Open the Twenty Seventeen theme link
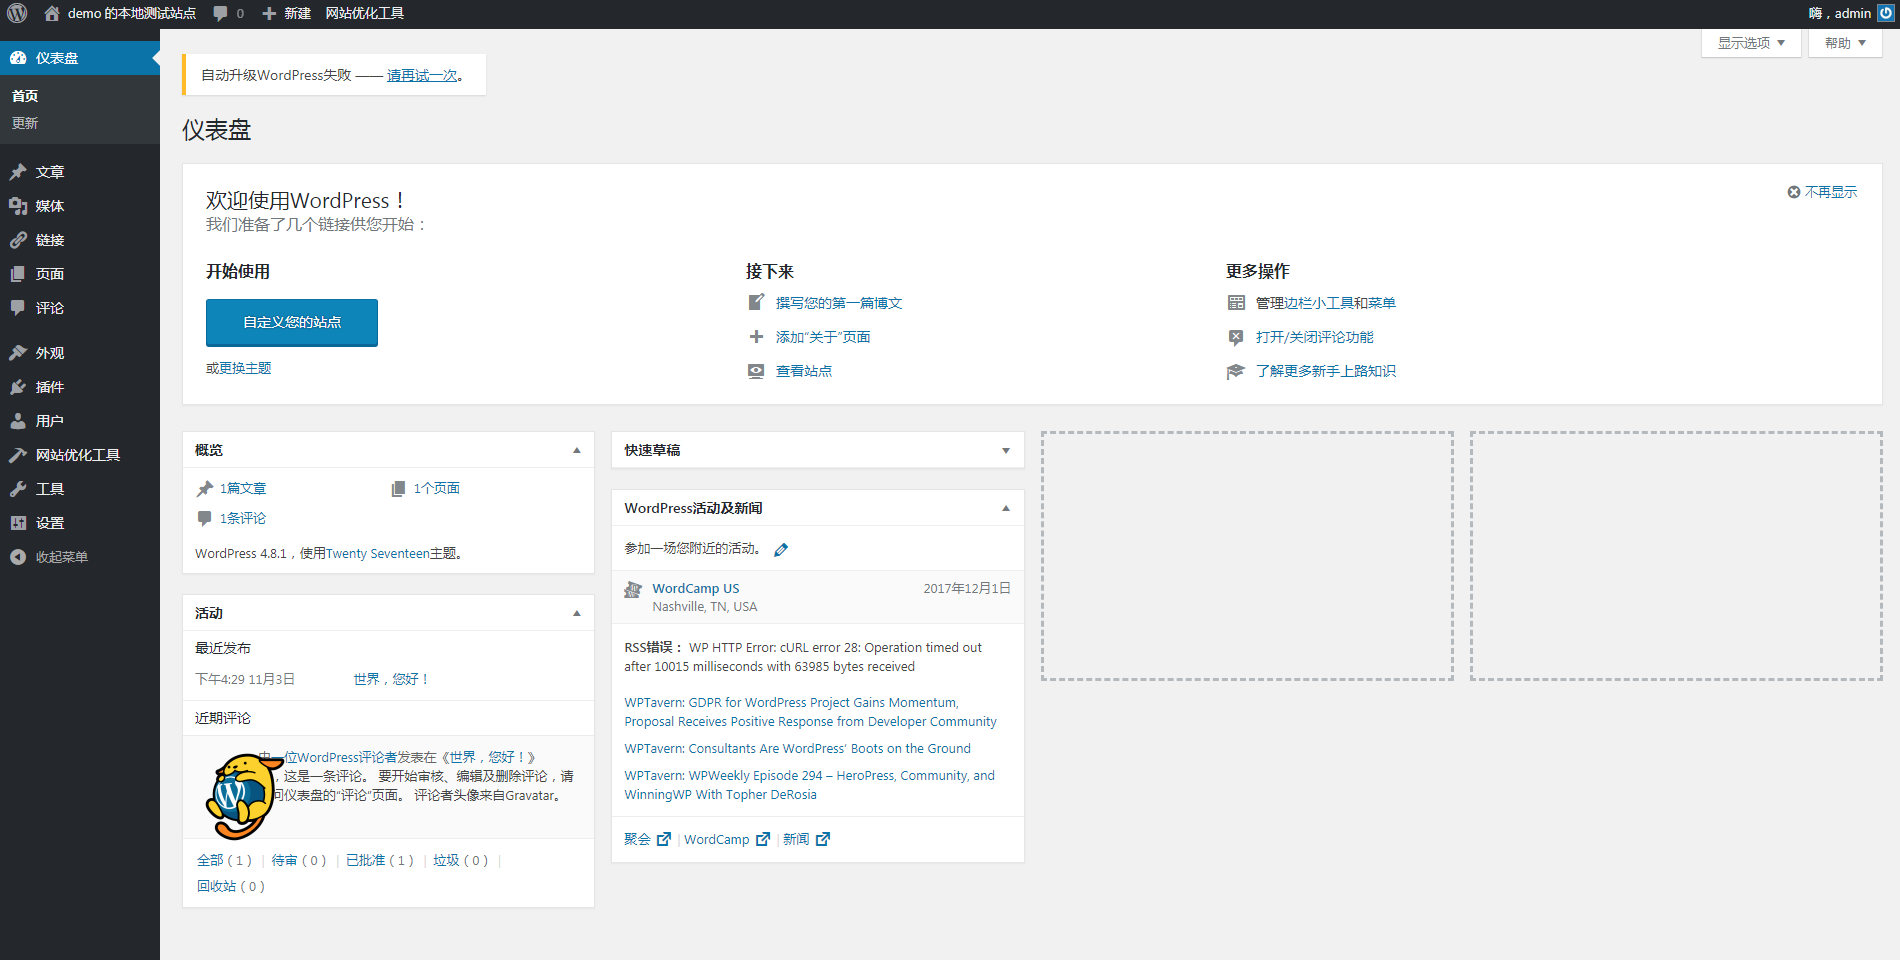The width and height of the screenshot is (1900, 960). coord(377,553)
